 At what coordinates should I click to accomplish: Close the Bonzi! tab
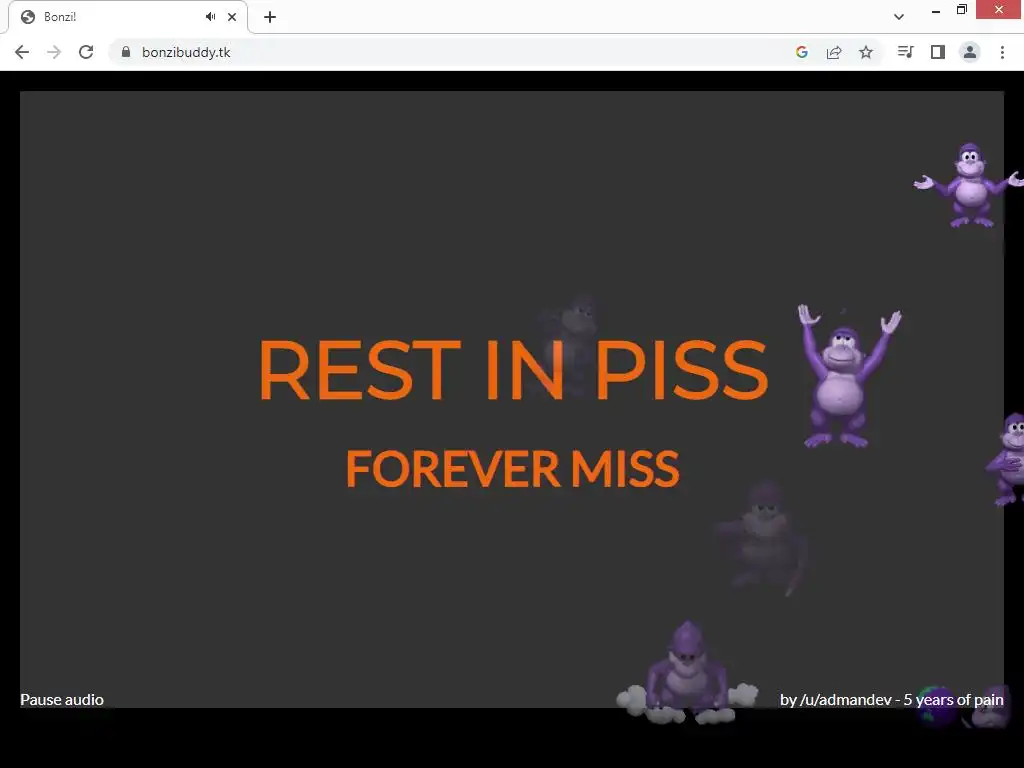pyautogui.click(x=232, y=17)
